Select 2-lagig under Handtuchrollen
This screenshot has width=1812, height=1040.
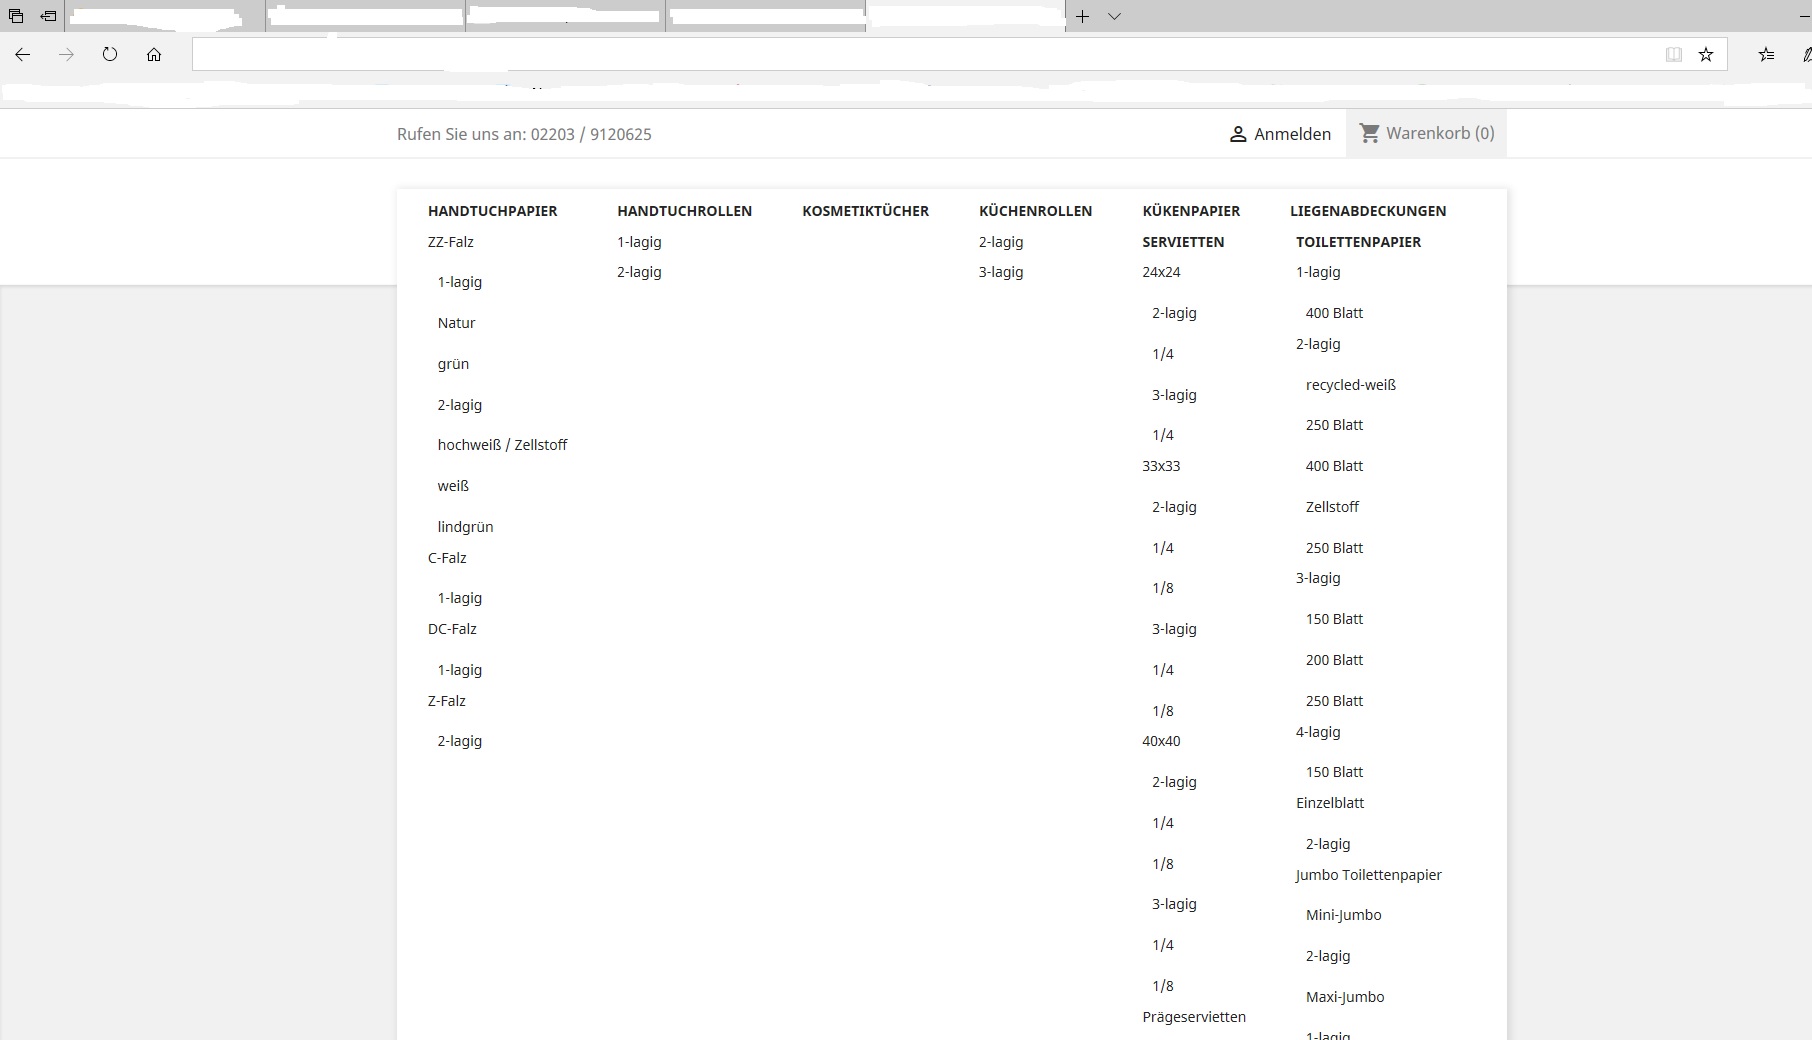(639, 272)
